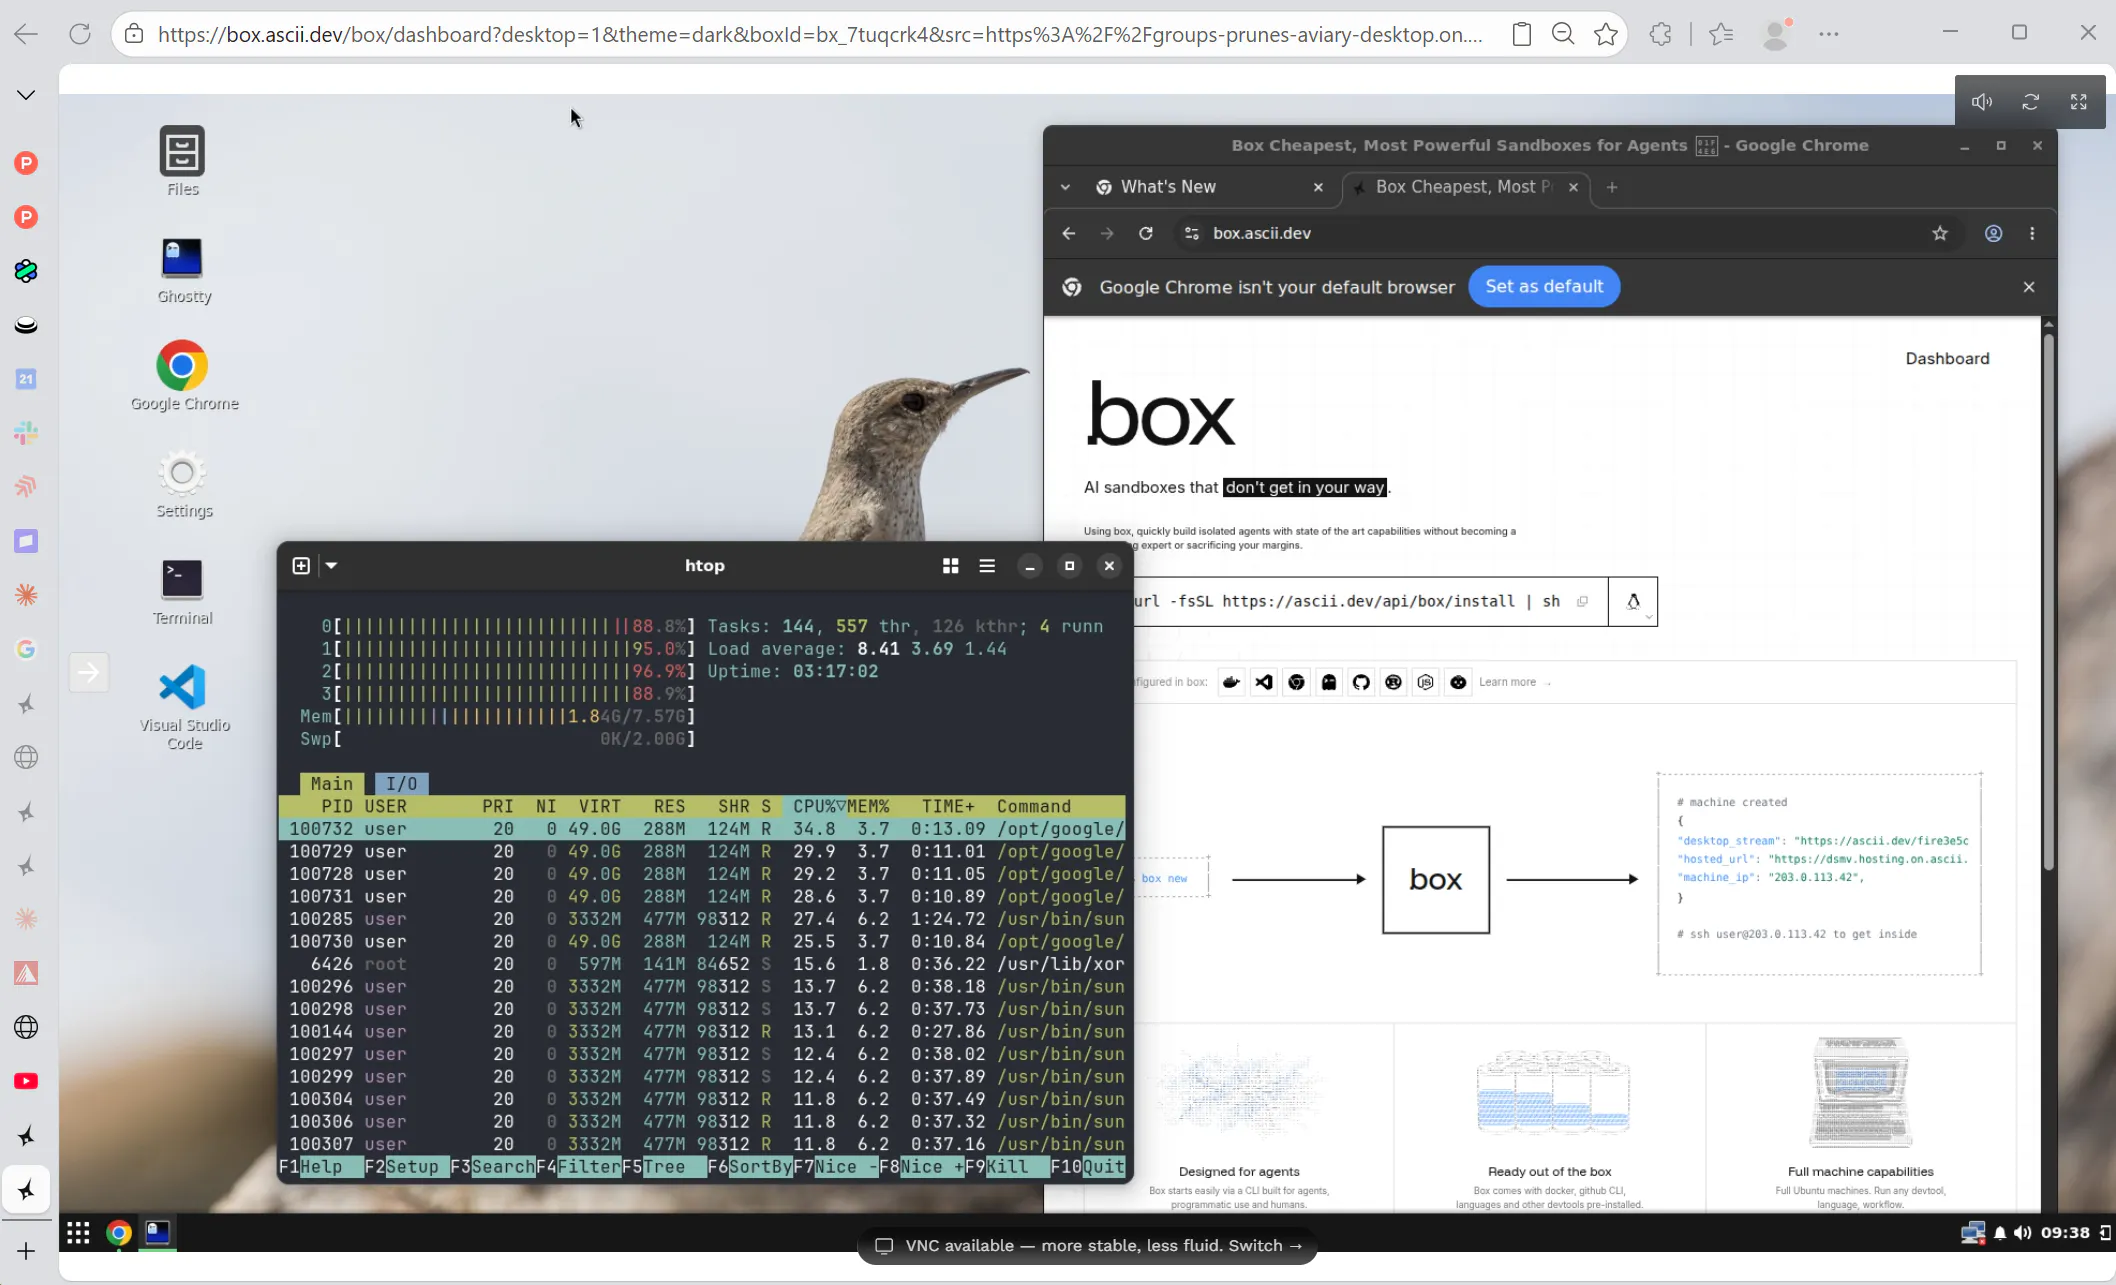Click inner Chrome address bar box.ascii.dev
2116x1285 pixels.
pyautogui.click(x=1261, y=233)
